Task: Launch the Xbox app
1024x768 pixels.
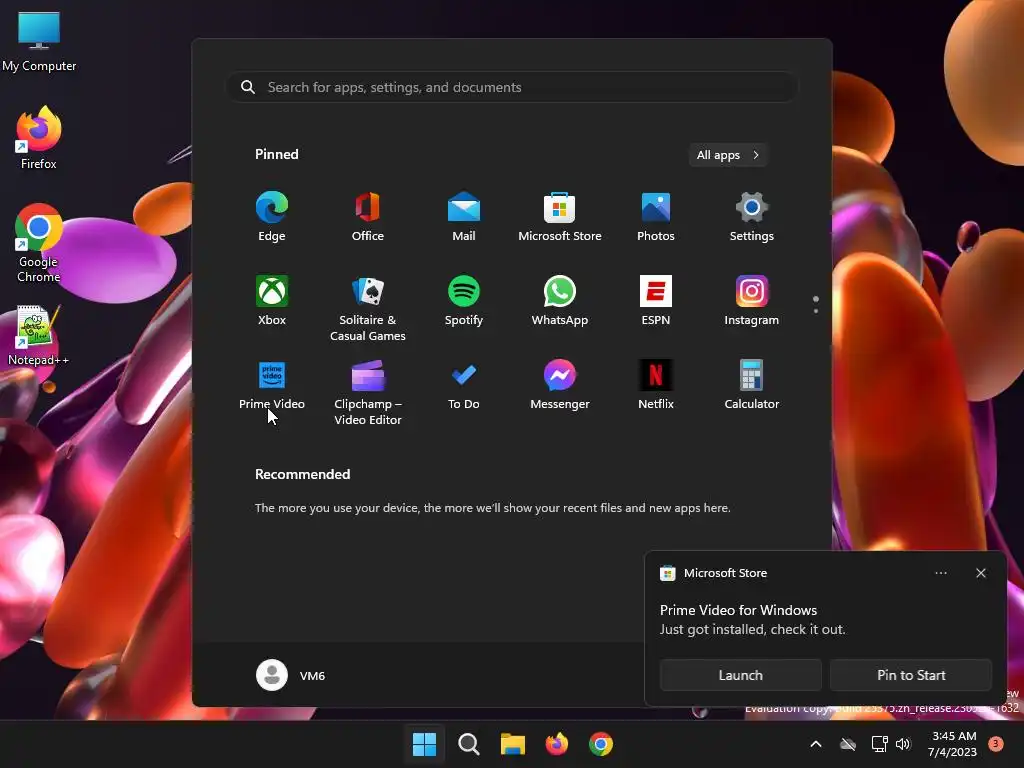Action: click(272, 300)
